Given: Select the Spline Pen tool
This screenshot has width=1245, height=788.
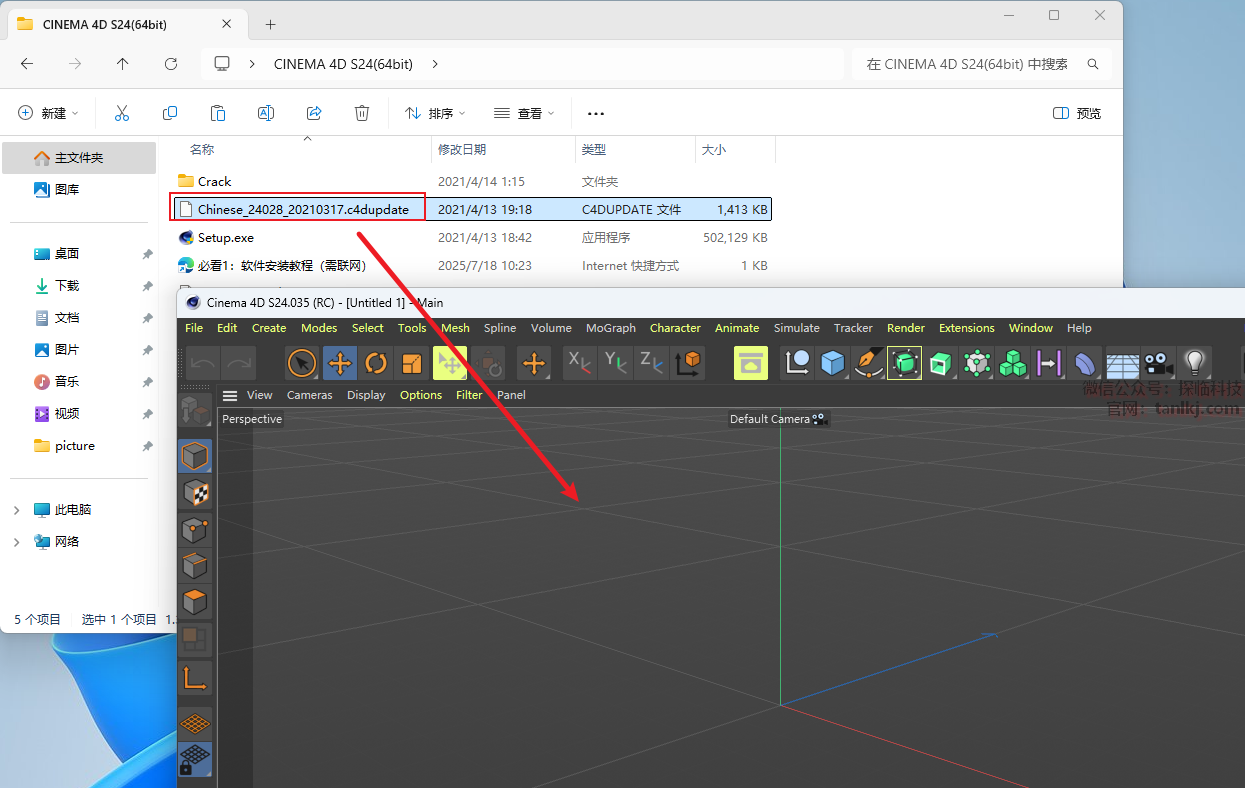Looking at the screenshot, I should pos(867,363).
